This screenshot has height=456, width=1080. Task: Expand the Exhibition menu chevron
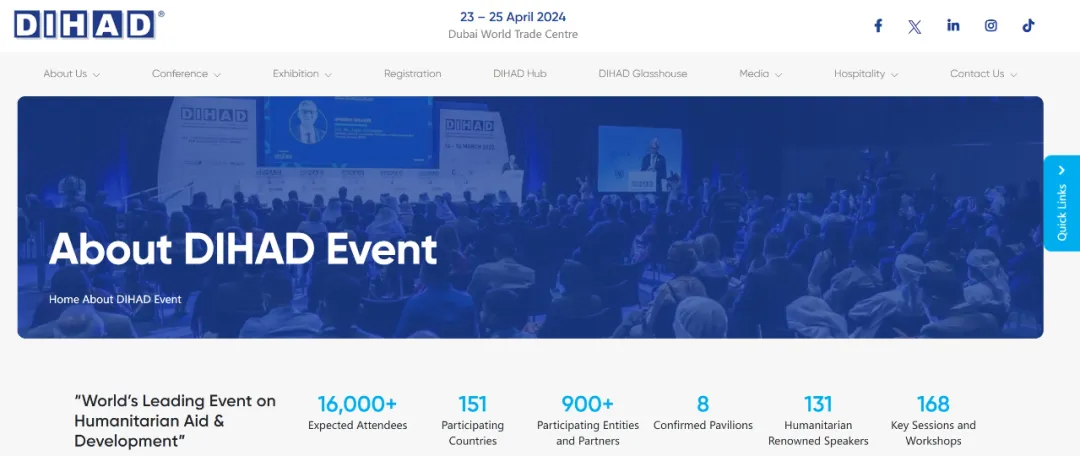(x=328, y=74)
